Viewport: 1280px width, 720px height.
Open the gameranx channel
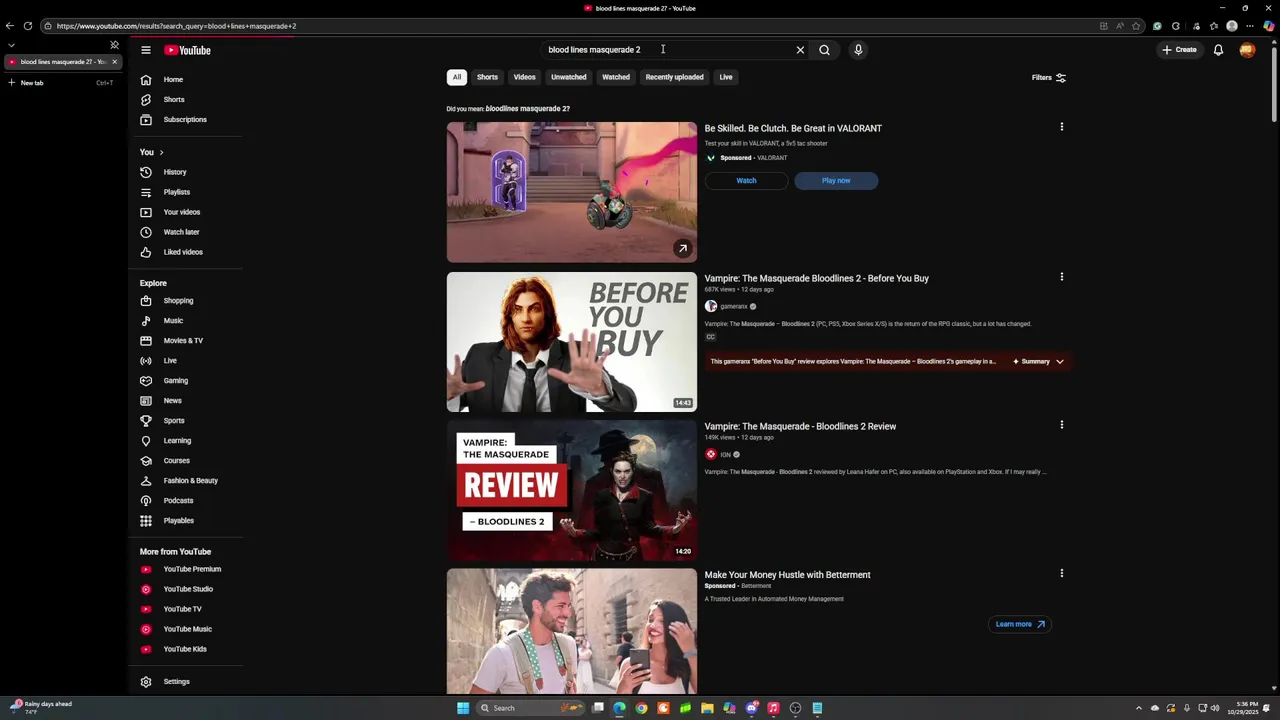[734, 307]
